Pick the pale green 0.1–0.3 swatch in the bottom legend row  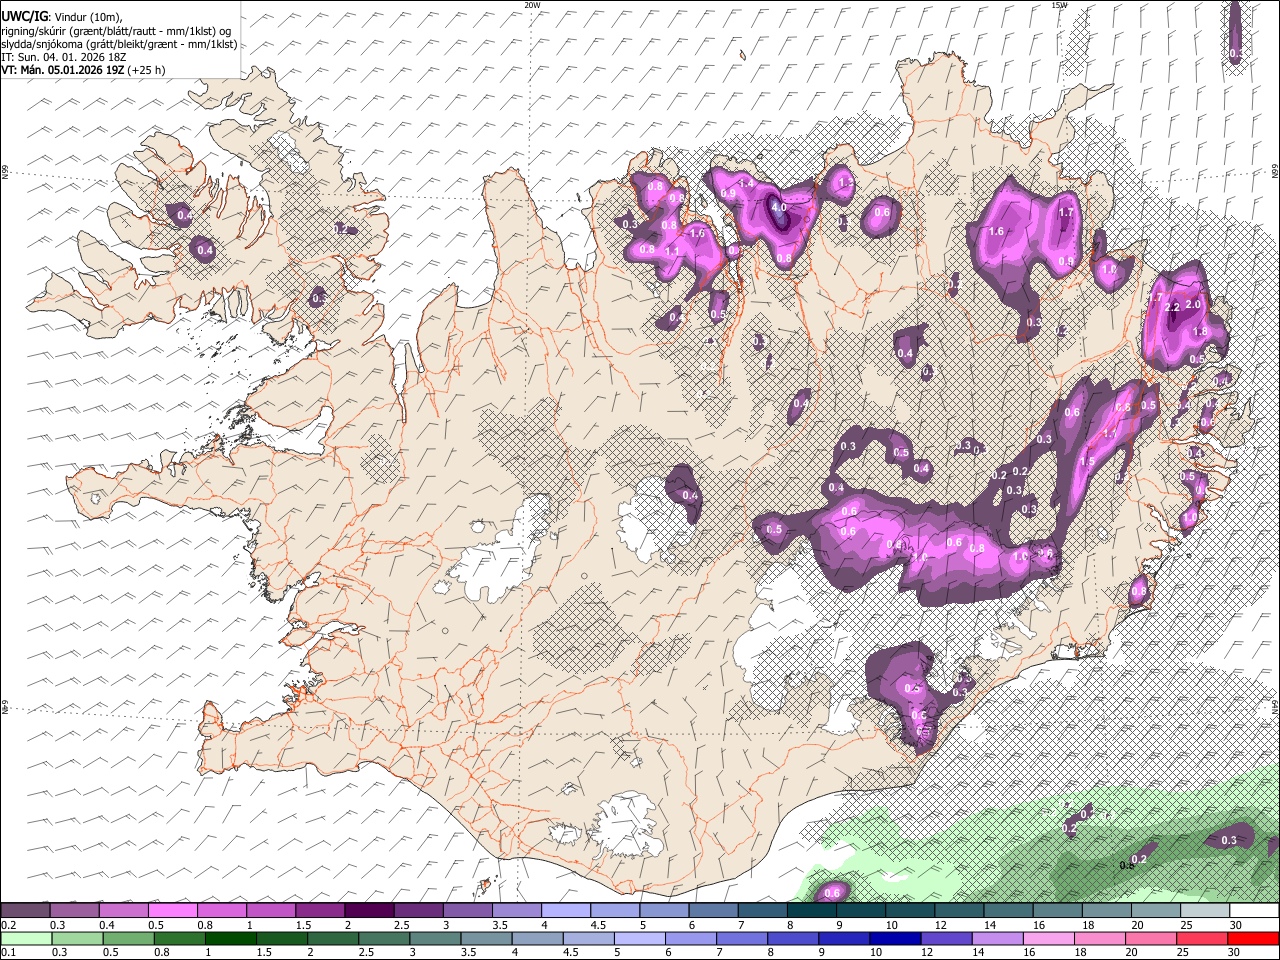point(25,938)
